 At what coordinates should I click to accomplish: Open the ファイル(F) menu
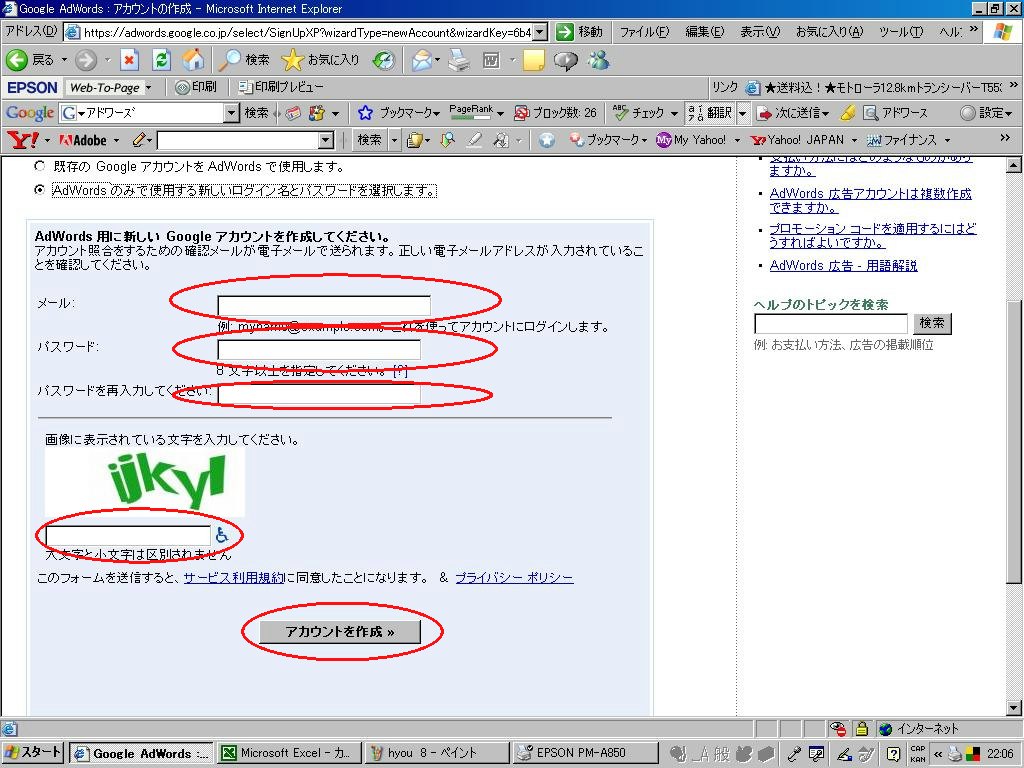pos(644,32)
